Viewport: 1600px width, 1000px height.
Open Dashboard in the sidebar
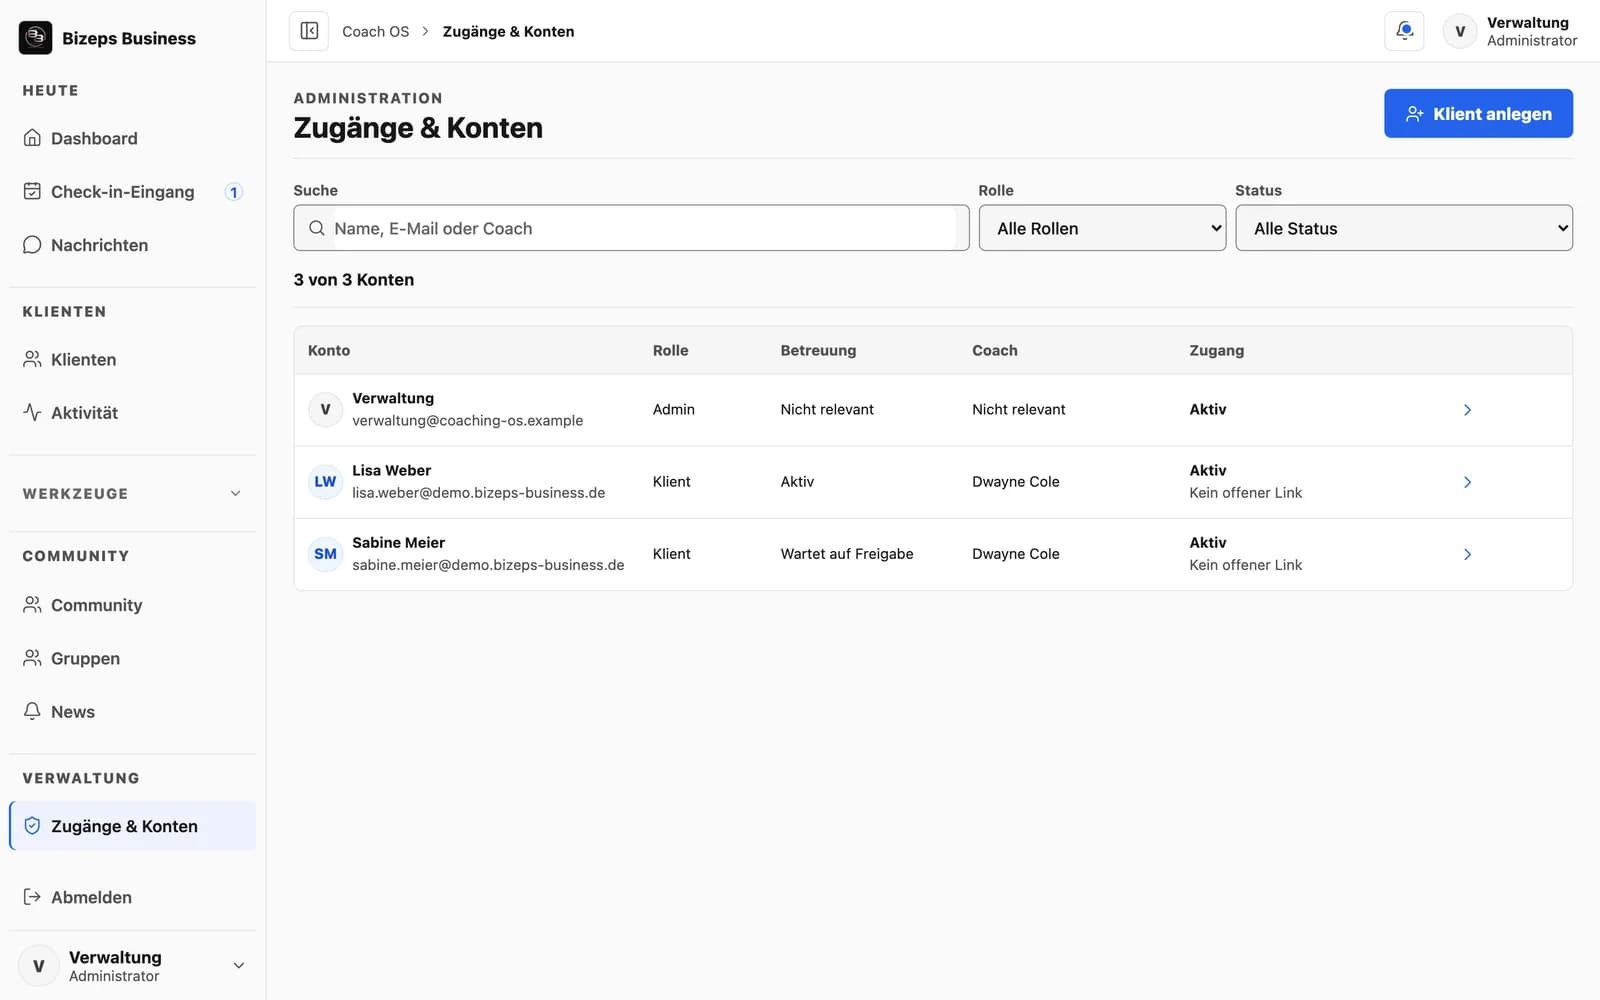point(132,138)
